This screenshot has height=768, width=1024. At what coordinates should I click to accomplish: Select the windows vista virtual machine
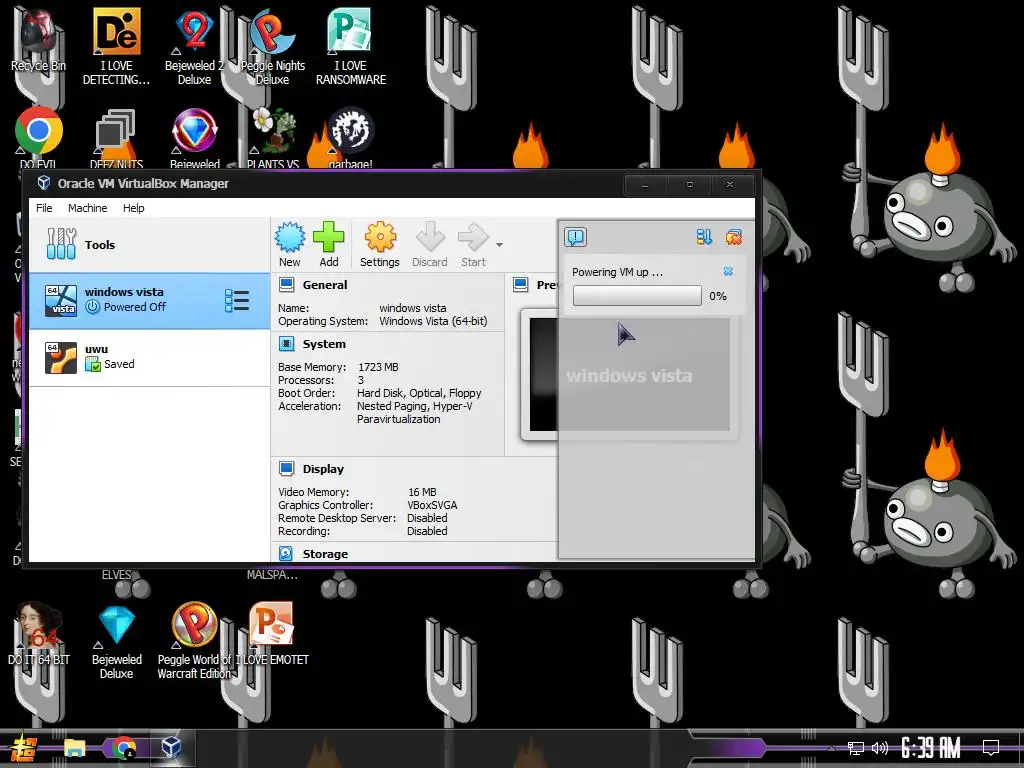pos(150,300)
